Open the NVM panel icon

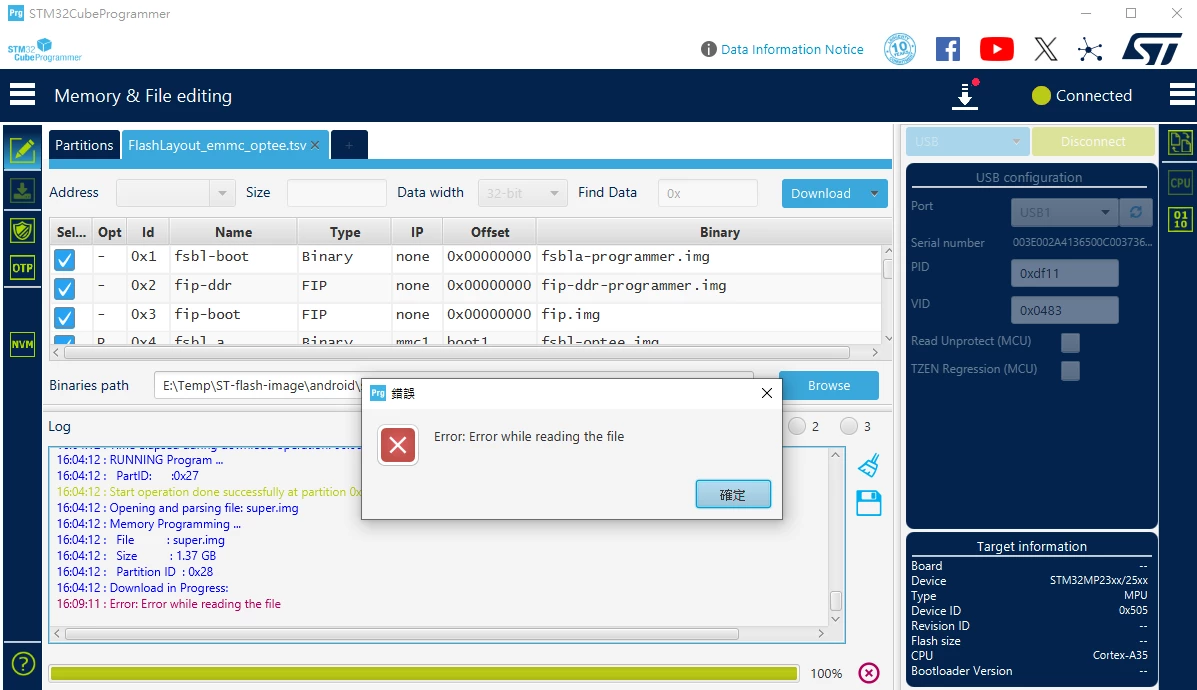(23, 344)
